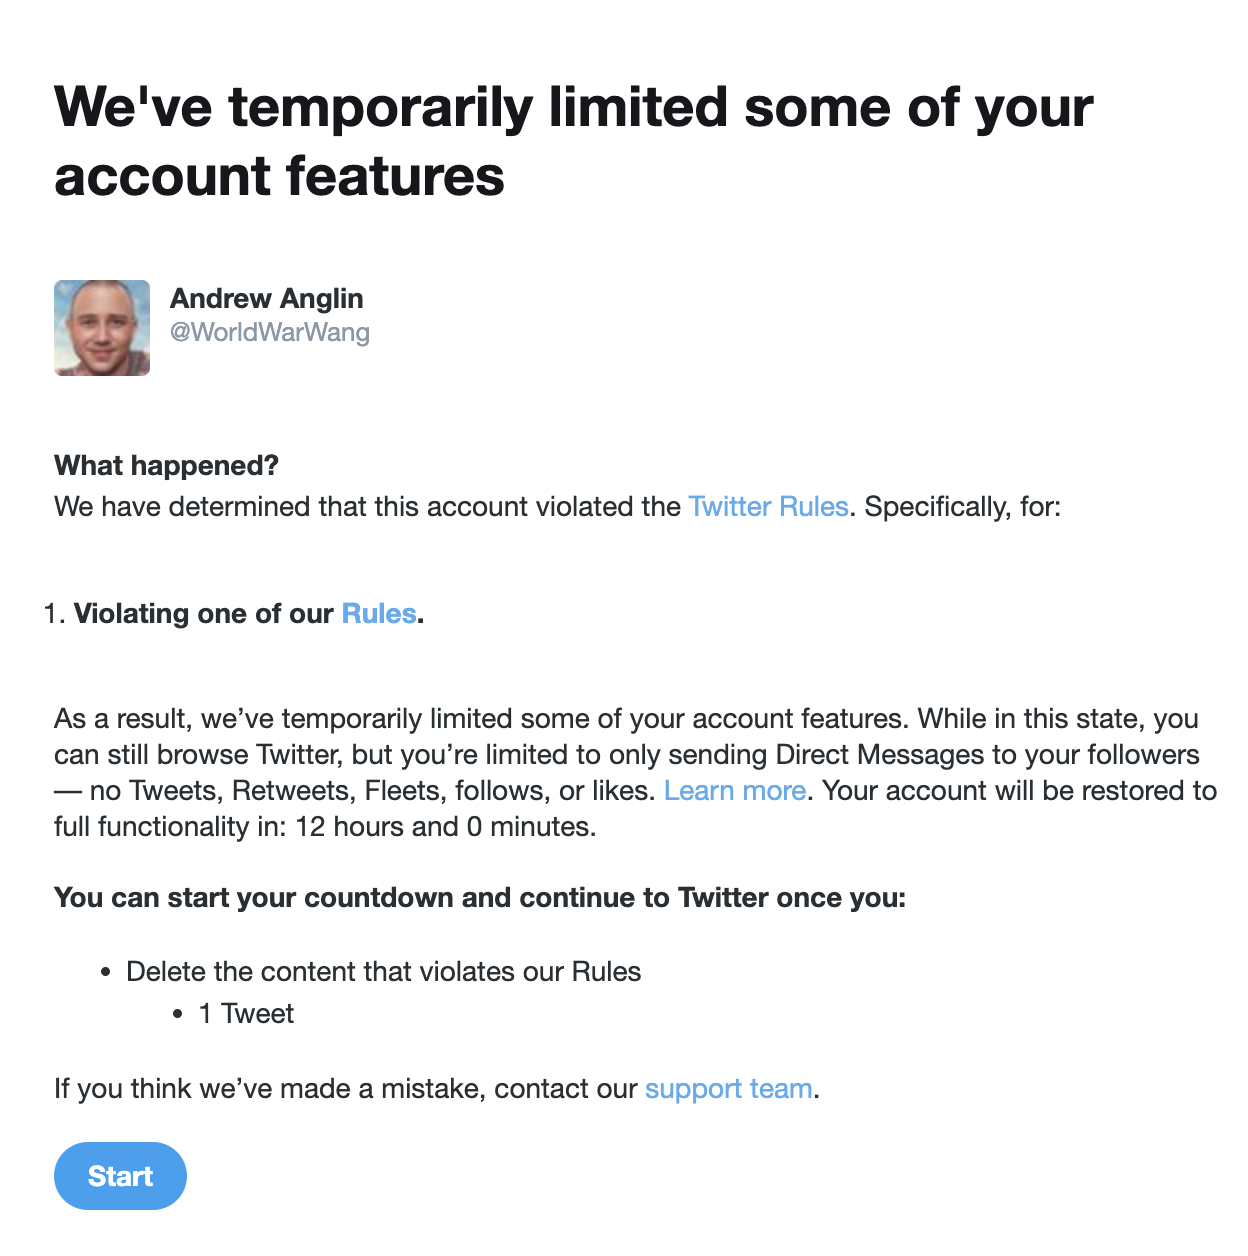Viewport: 1248px width, 1256px height.
Task: Click the @WorldWarWang handle
Action: [270, 333]
